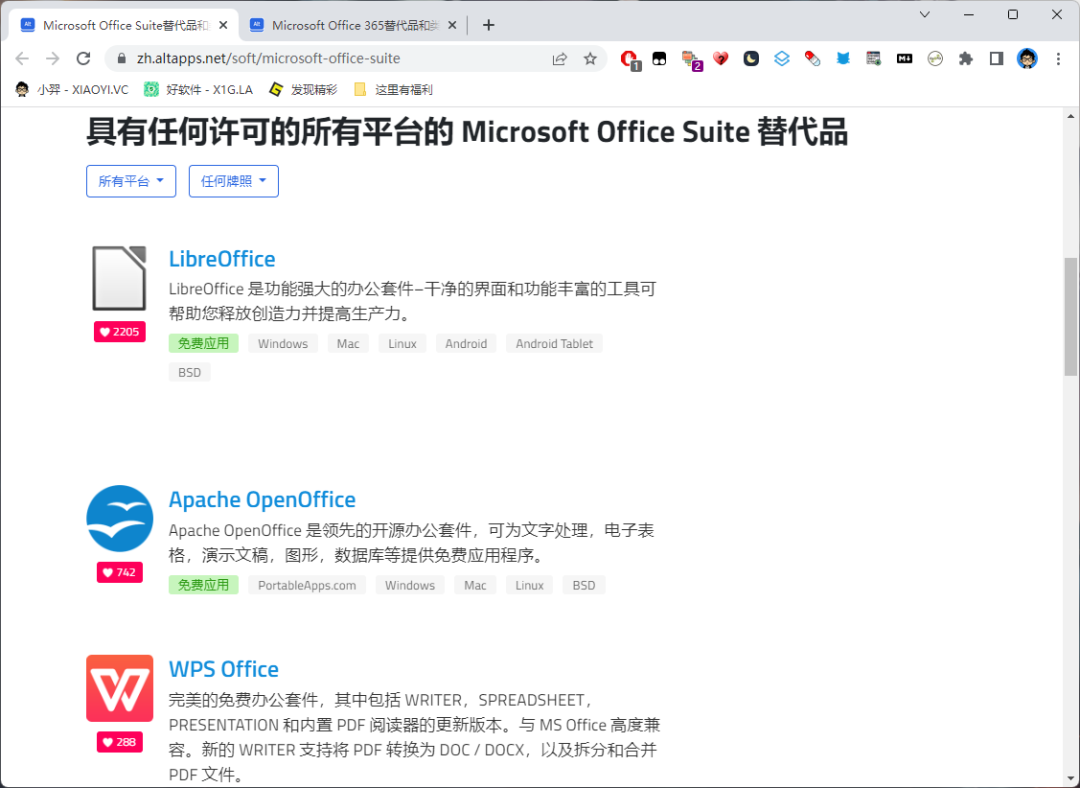Open the LibreOffice title link

[222, 259]
